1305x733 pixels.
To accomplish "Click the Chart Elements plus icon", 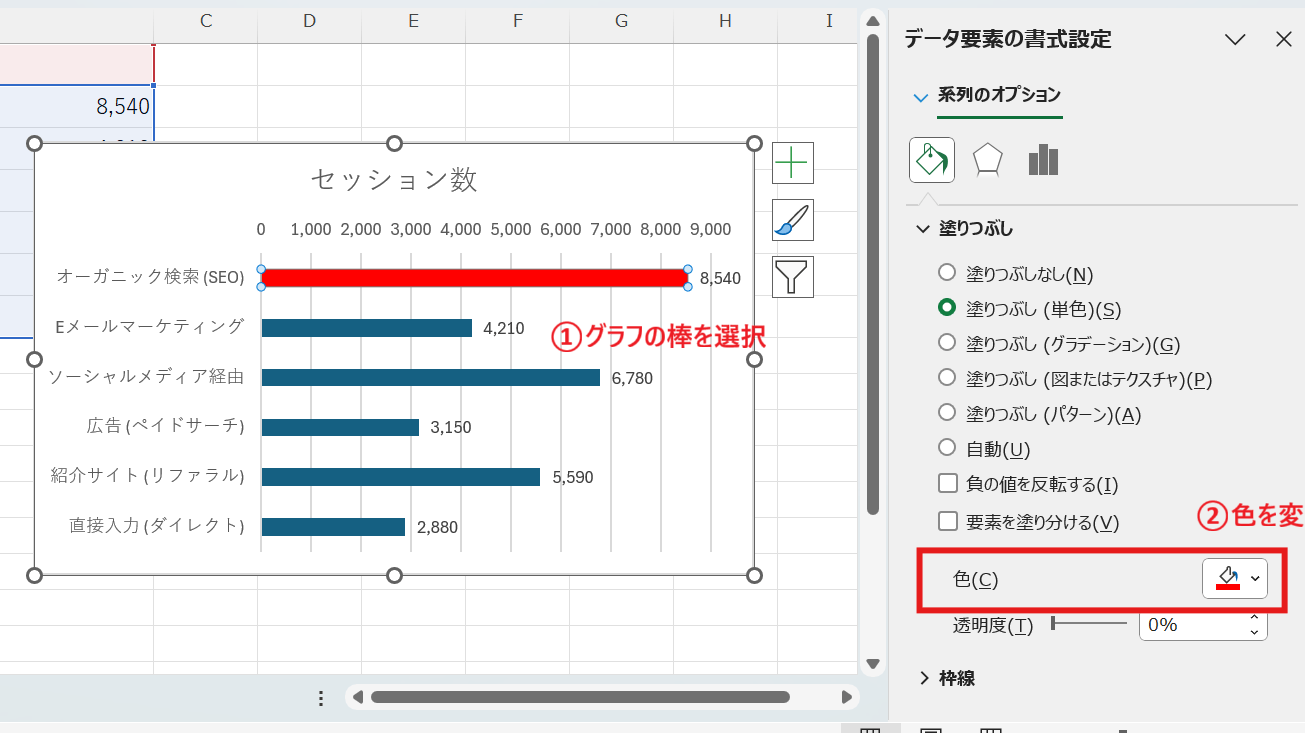I will (792, 163).
